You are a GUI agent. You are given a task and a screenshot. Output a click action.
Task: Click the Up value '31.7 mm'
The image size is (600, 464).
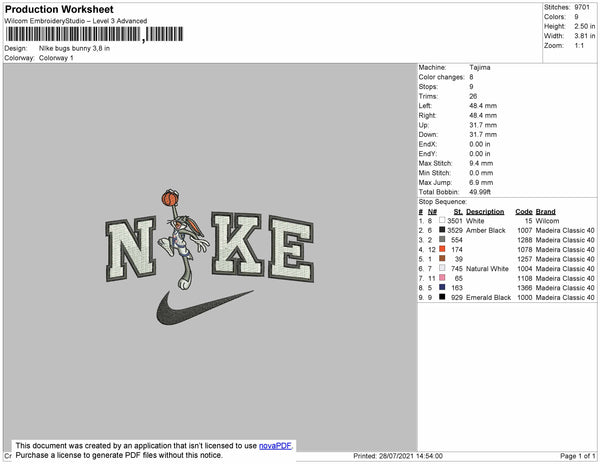(x=483, y=125)
